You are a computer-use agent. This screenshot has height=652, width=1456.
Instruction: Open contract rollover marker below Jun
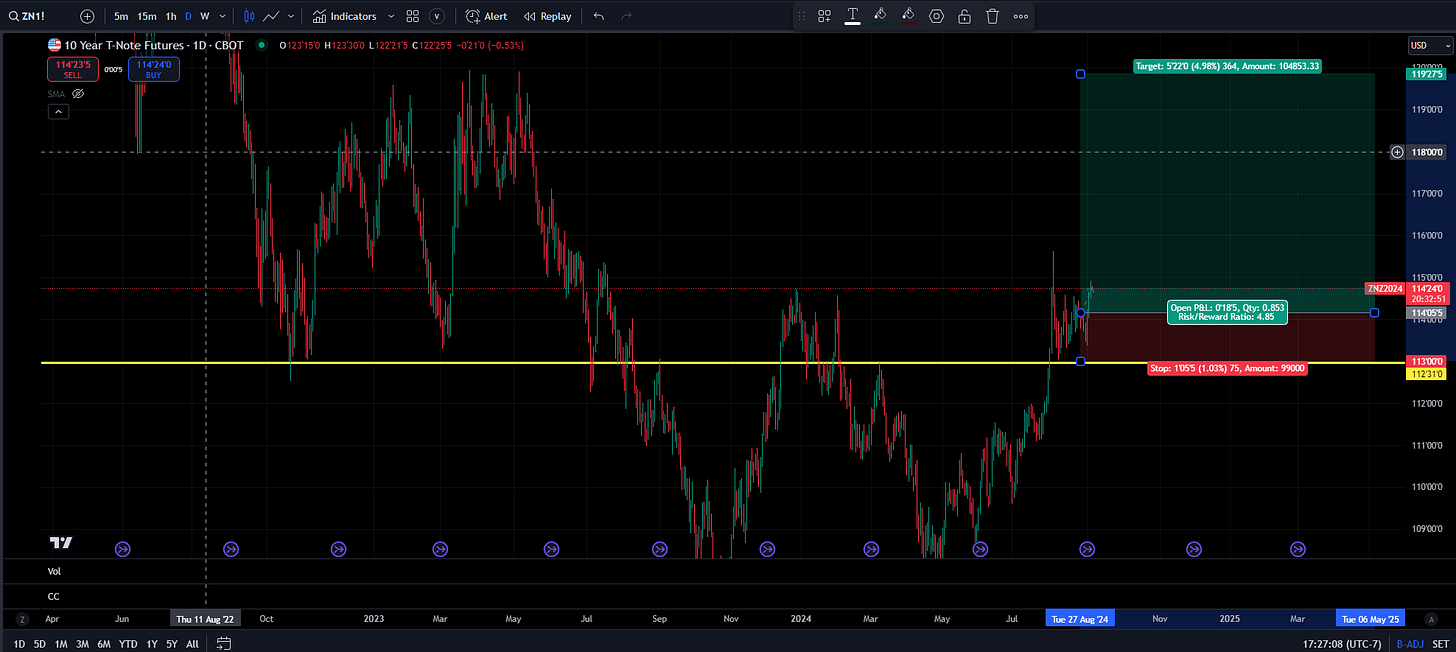click(123, 549)
